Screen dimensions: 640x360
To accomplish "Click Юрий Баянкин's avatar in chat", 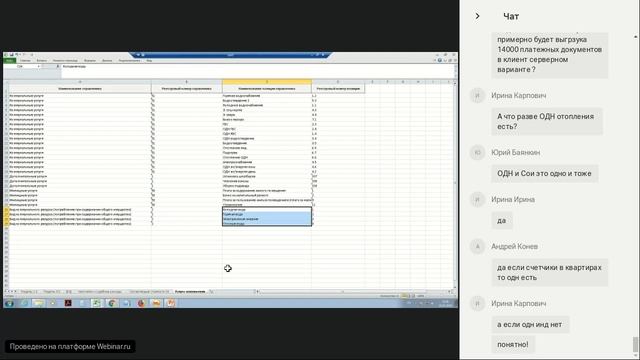I will coord(478,152).
